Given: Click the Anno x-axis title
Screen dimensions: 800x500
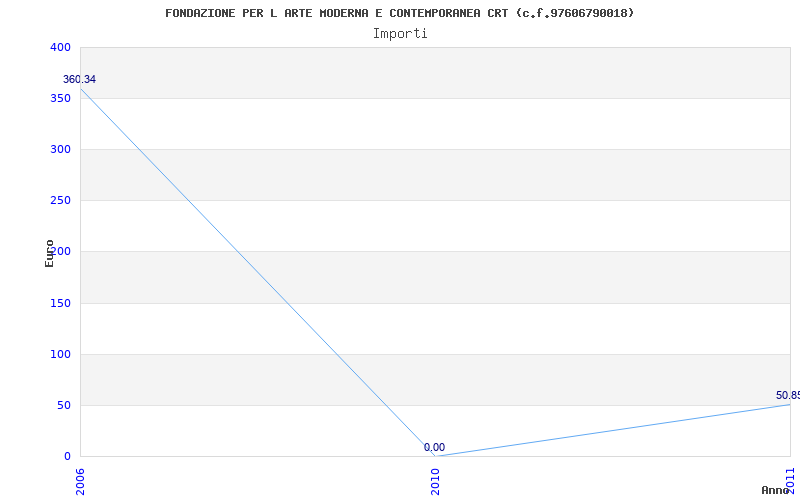Looking at the screenshot, I should (x=776, y=490).
